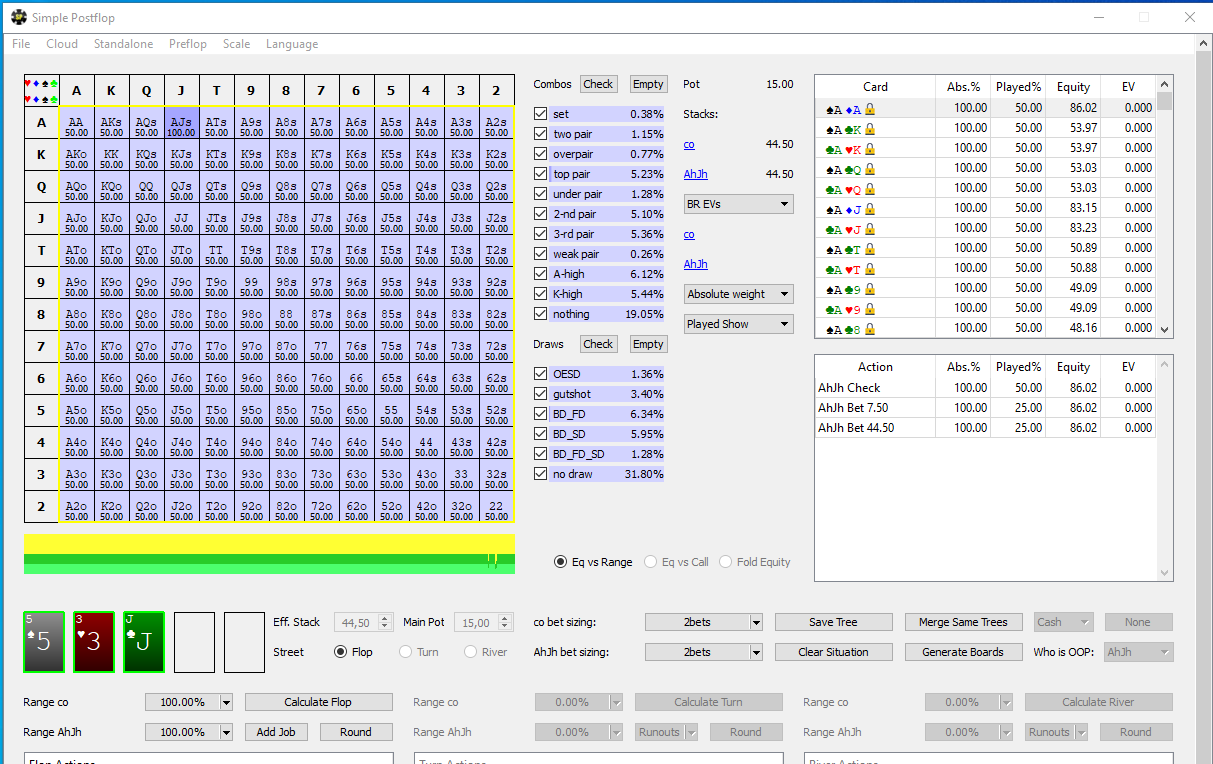
Task: Open the Cloud menu
Action: tap(62, 44)
